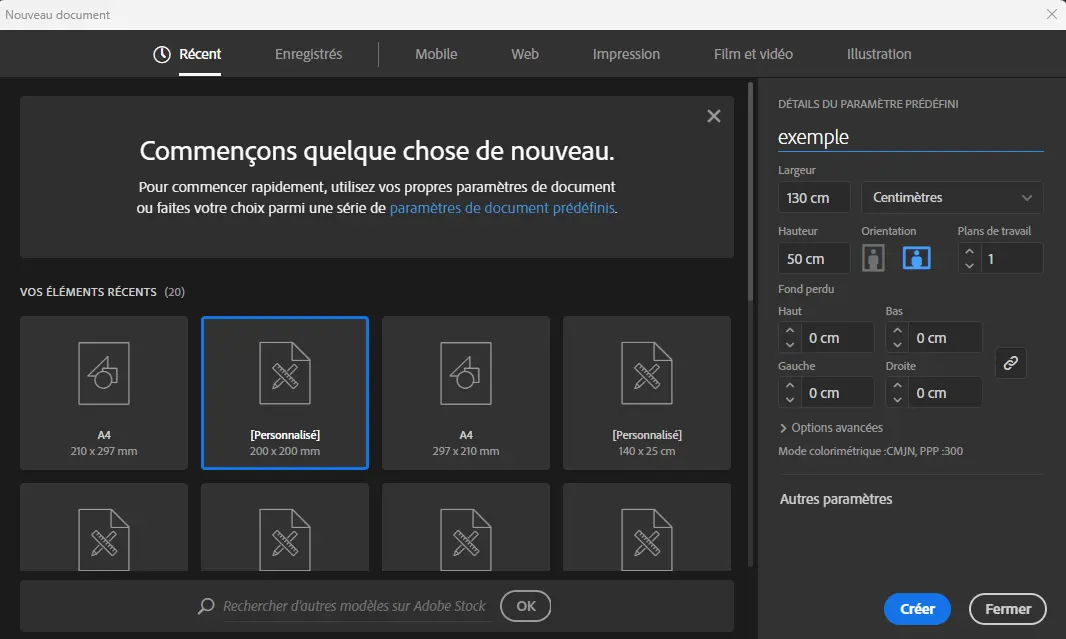Increase Gauche bleed value

789,385
